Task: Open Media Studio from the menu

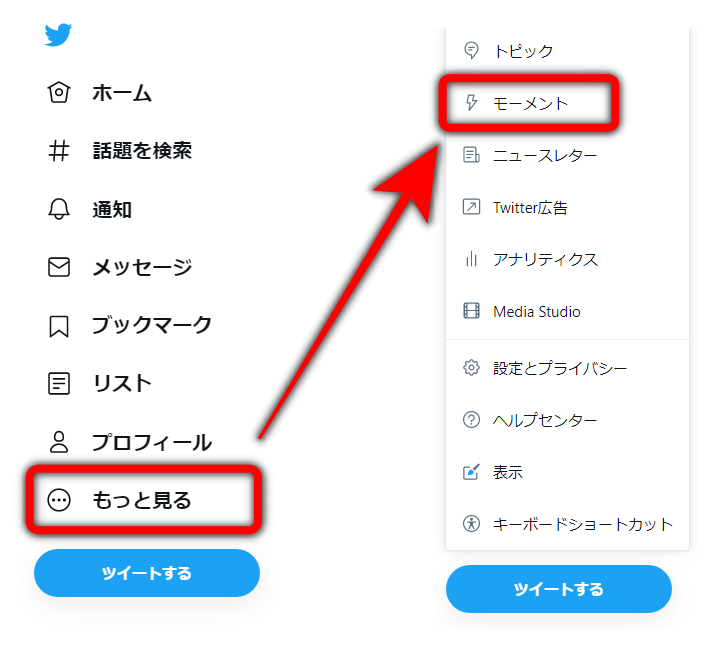Action: [567, 312]
